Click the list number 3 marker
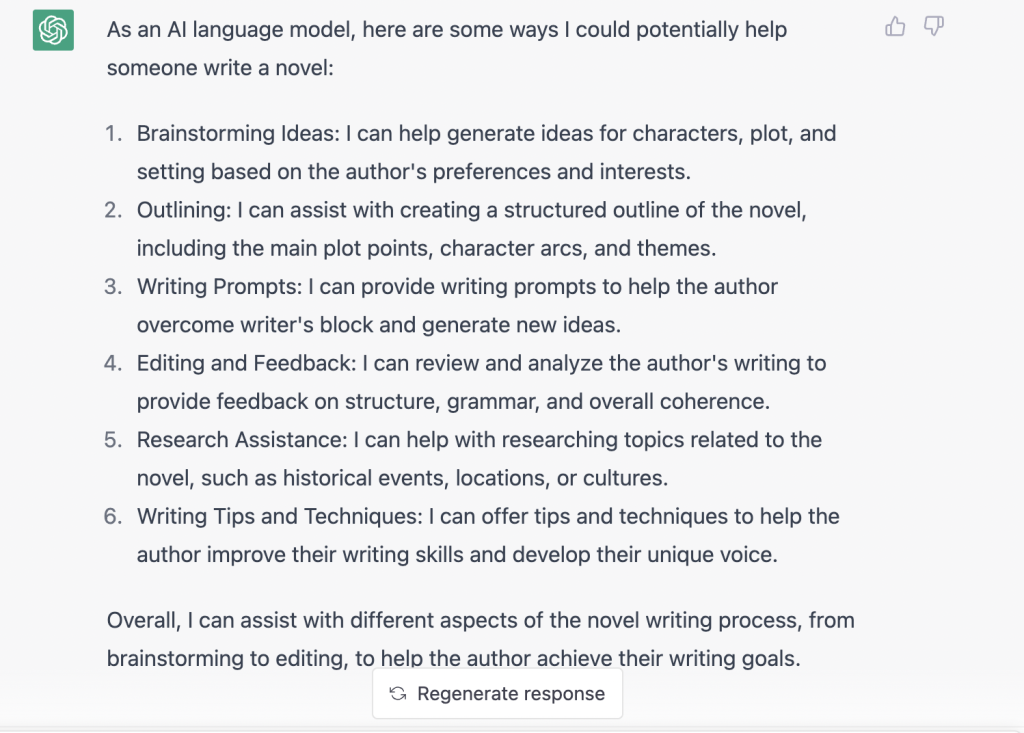This screenshot has width=1024, height=733. [113, 286]
